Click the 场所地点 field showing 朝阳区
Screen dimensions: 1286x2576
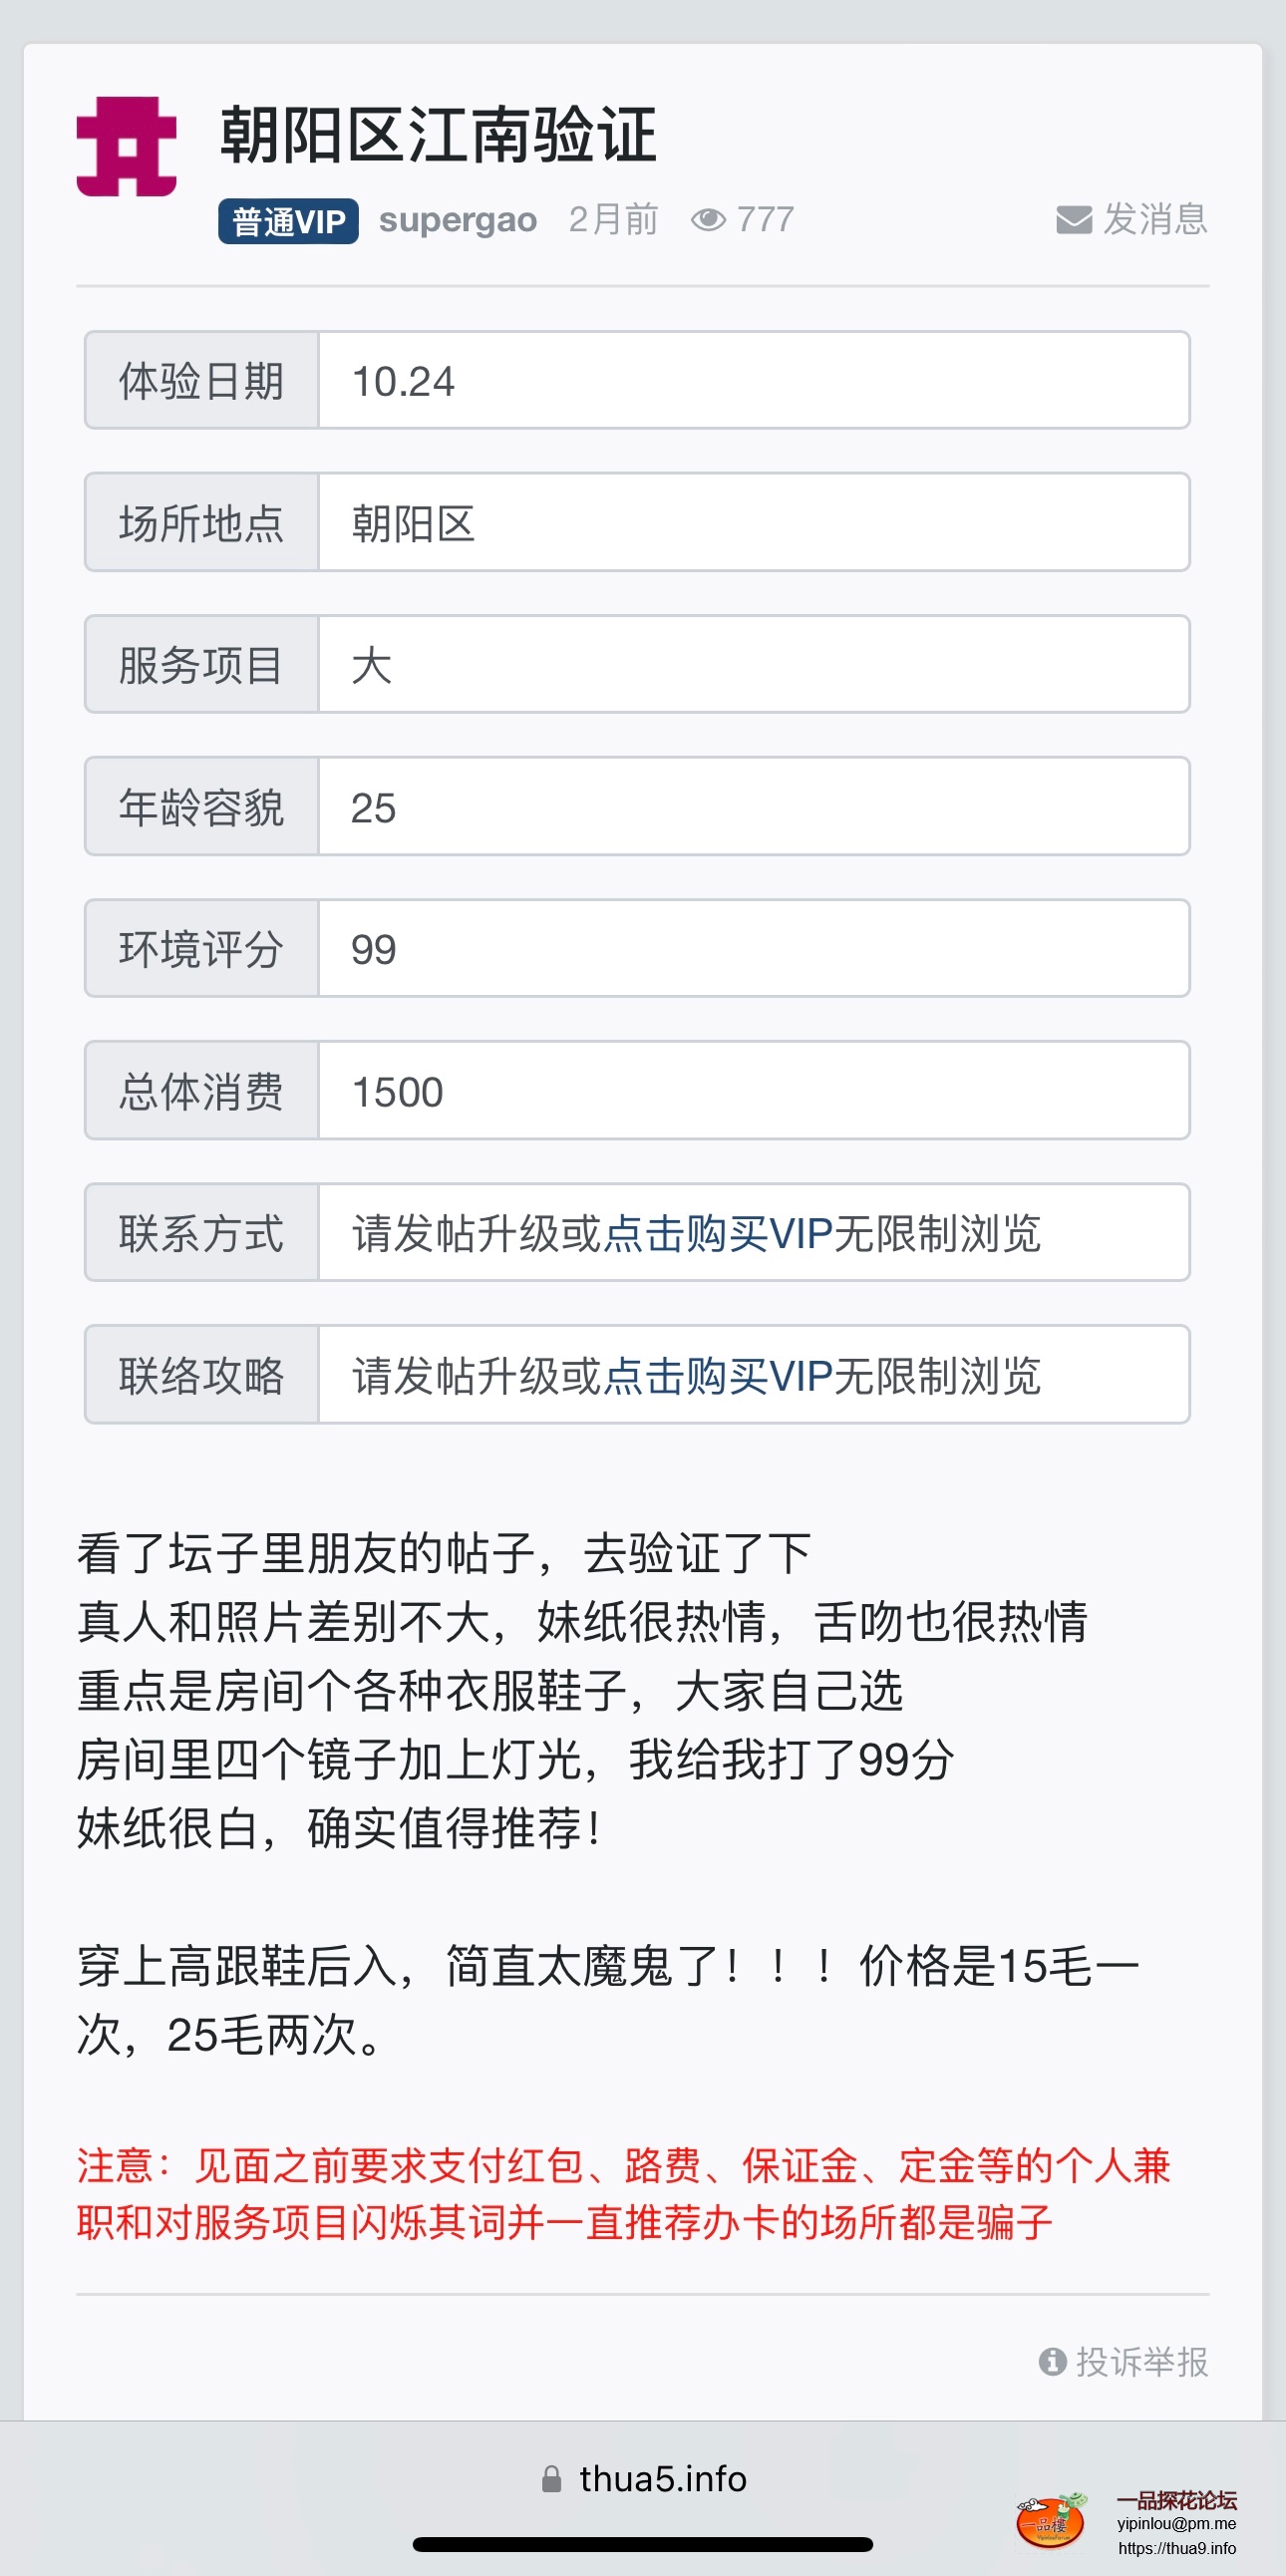click(x=753, y=523)
